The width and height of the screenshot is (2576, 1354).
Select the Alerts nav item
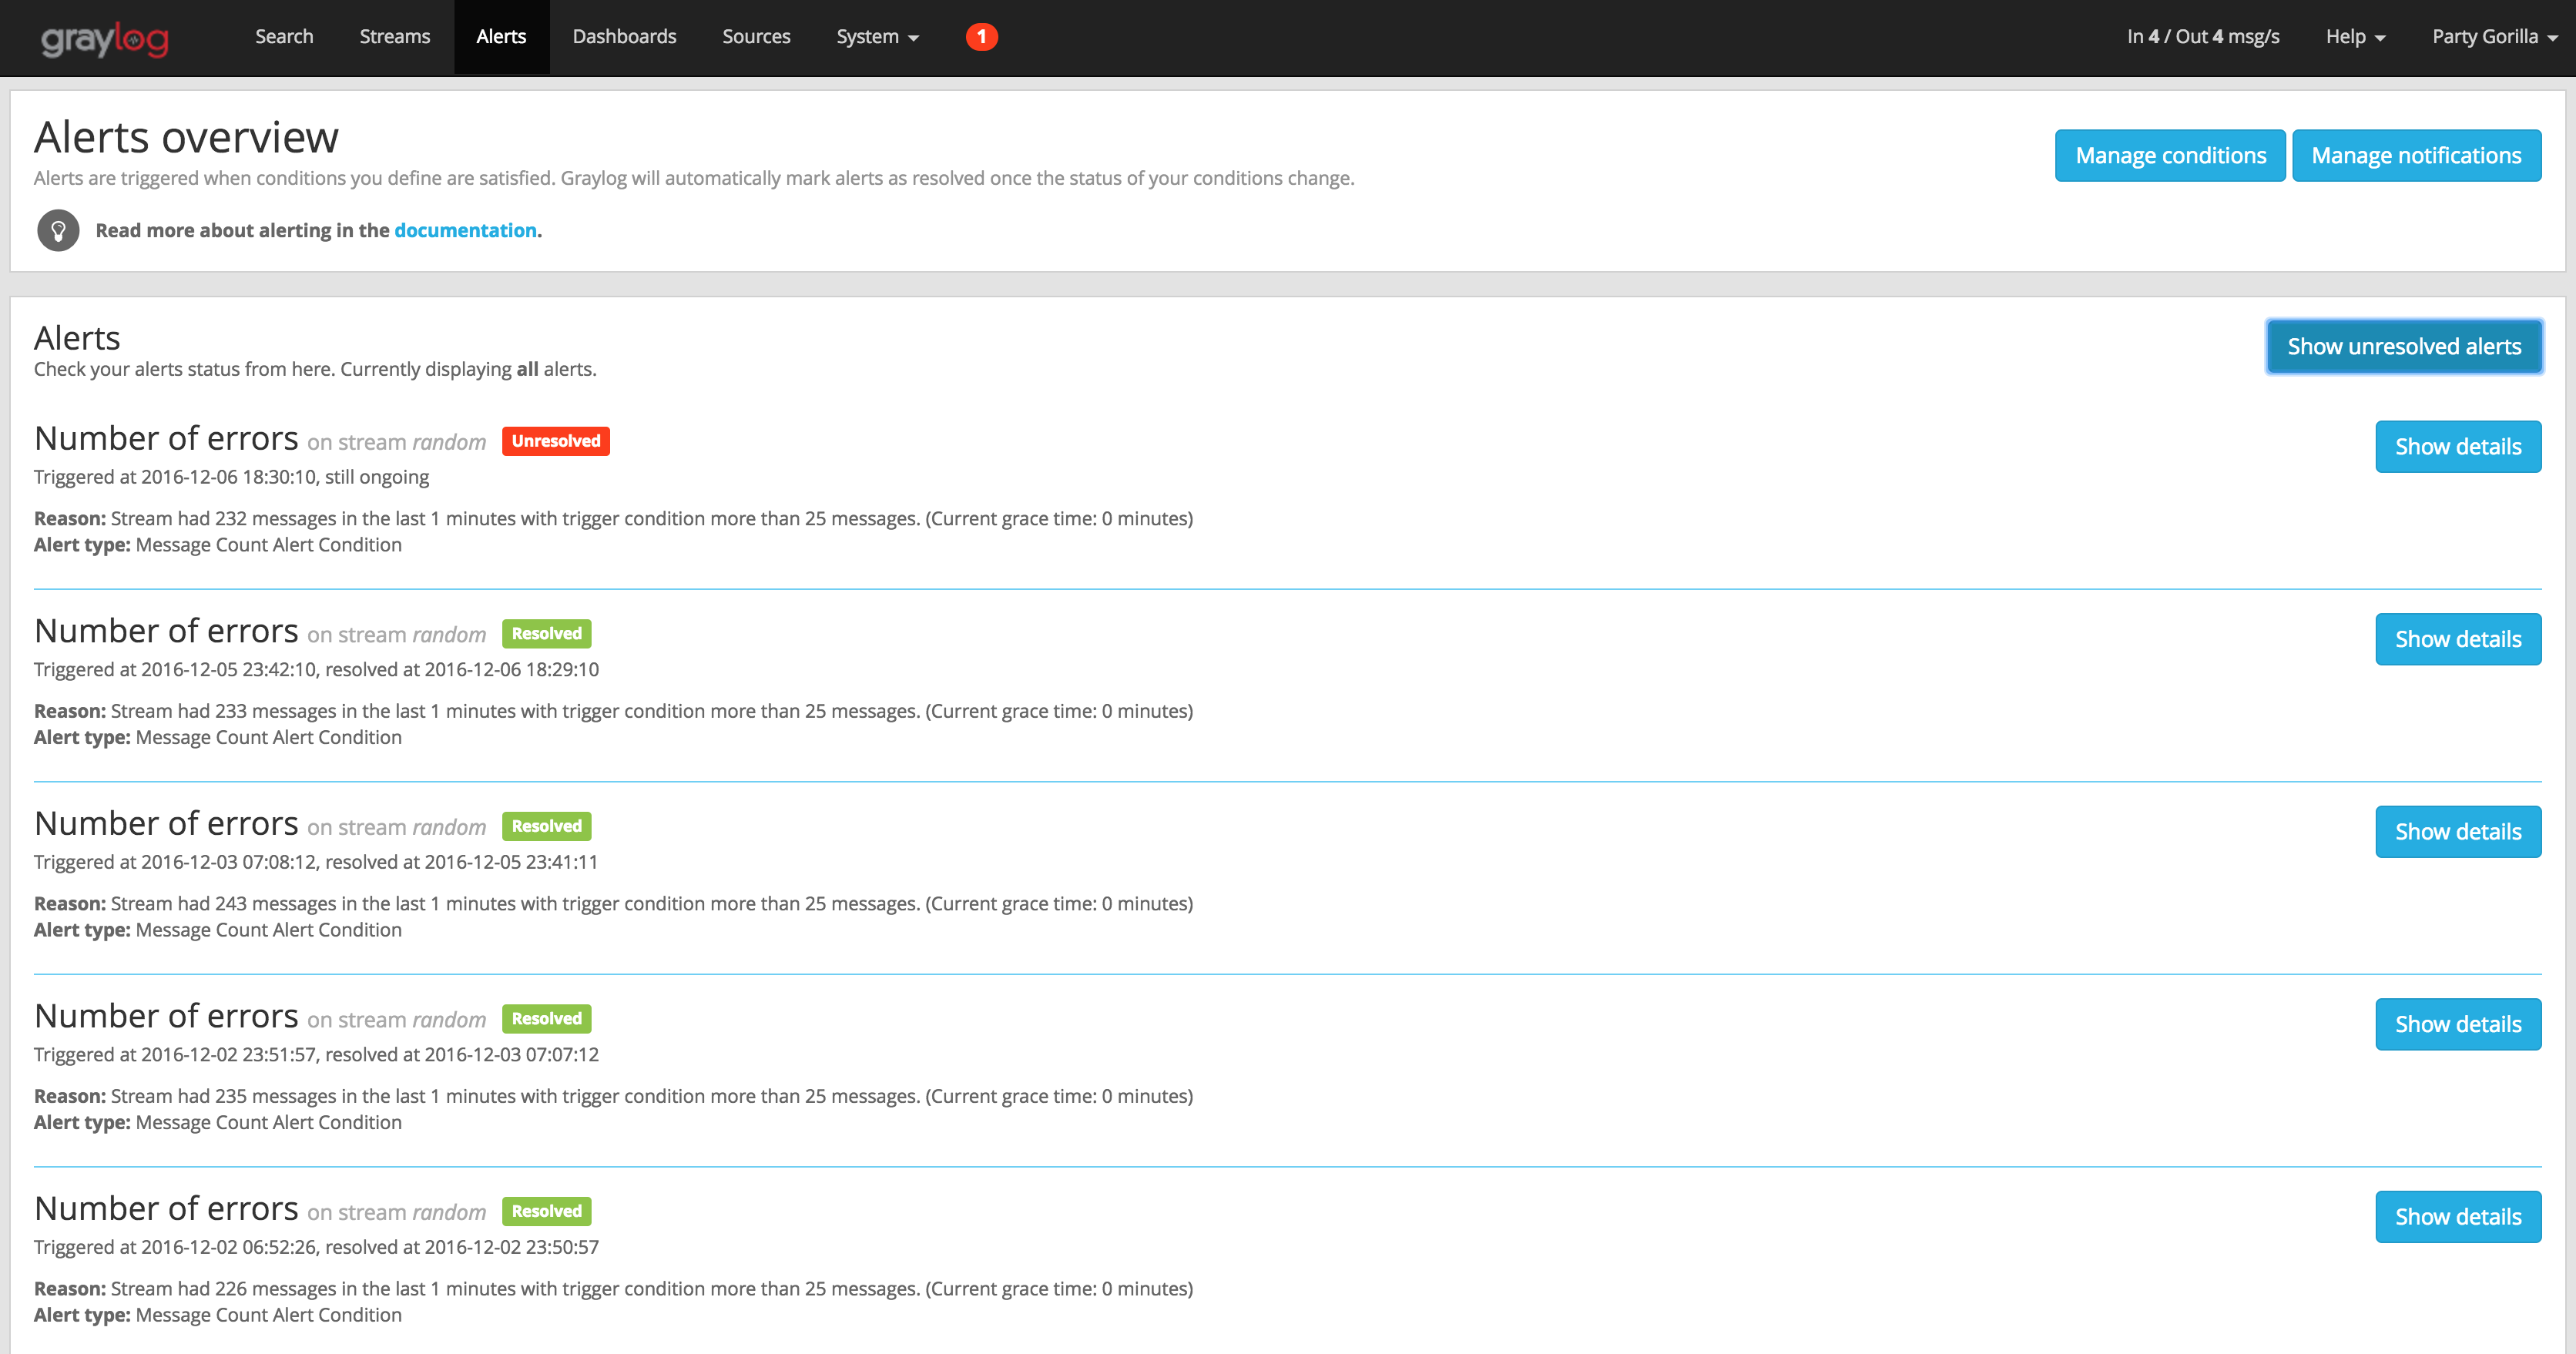[501, 37]
